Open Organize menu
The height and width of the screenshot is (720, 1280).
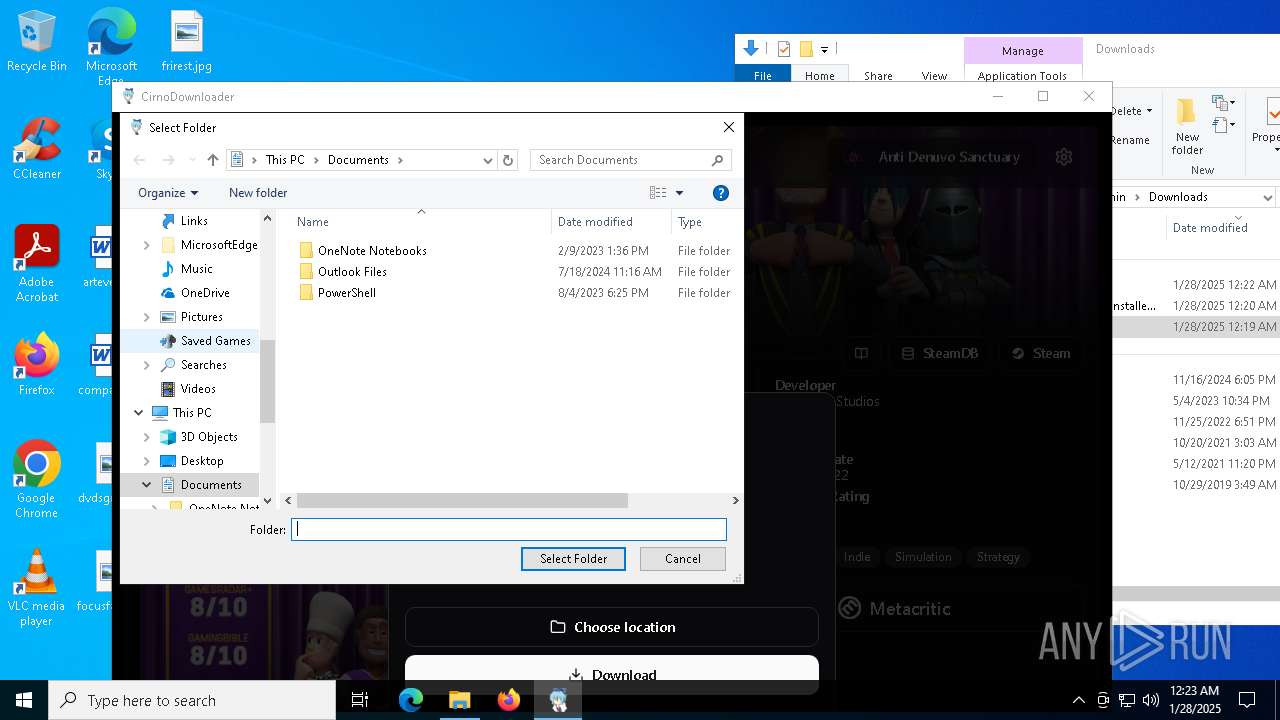(x=168, y=193)
